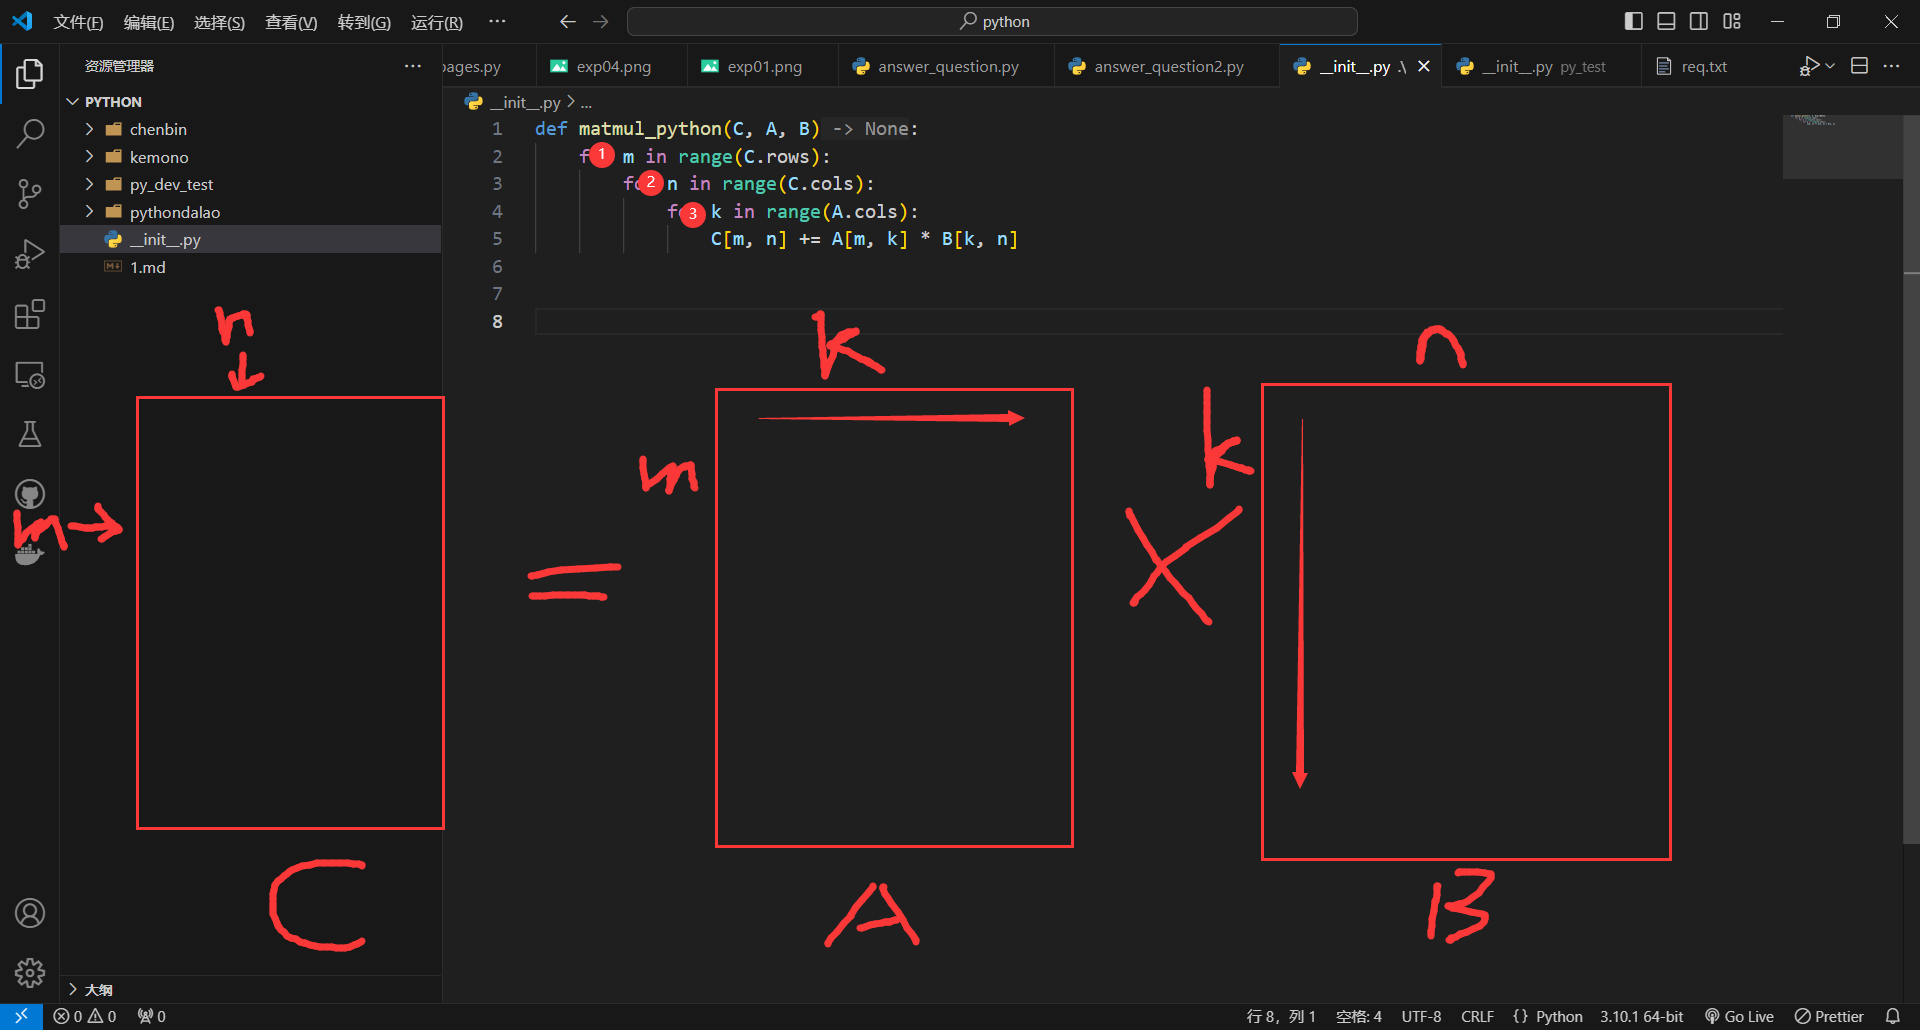This screenshot has width=1920, height=1030.
Task: Open the Source Control view
Action: (30, 194)
